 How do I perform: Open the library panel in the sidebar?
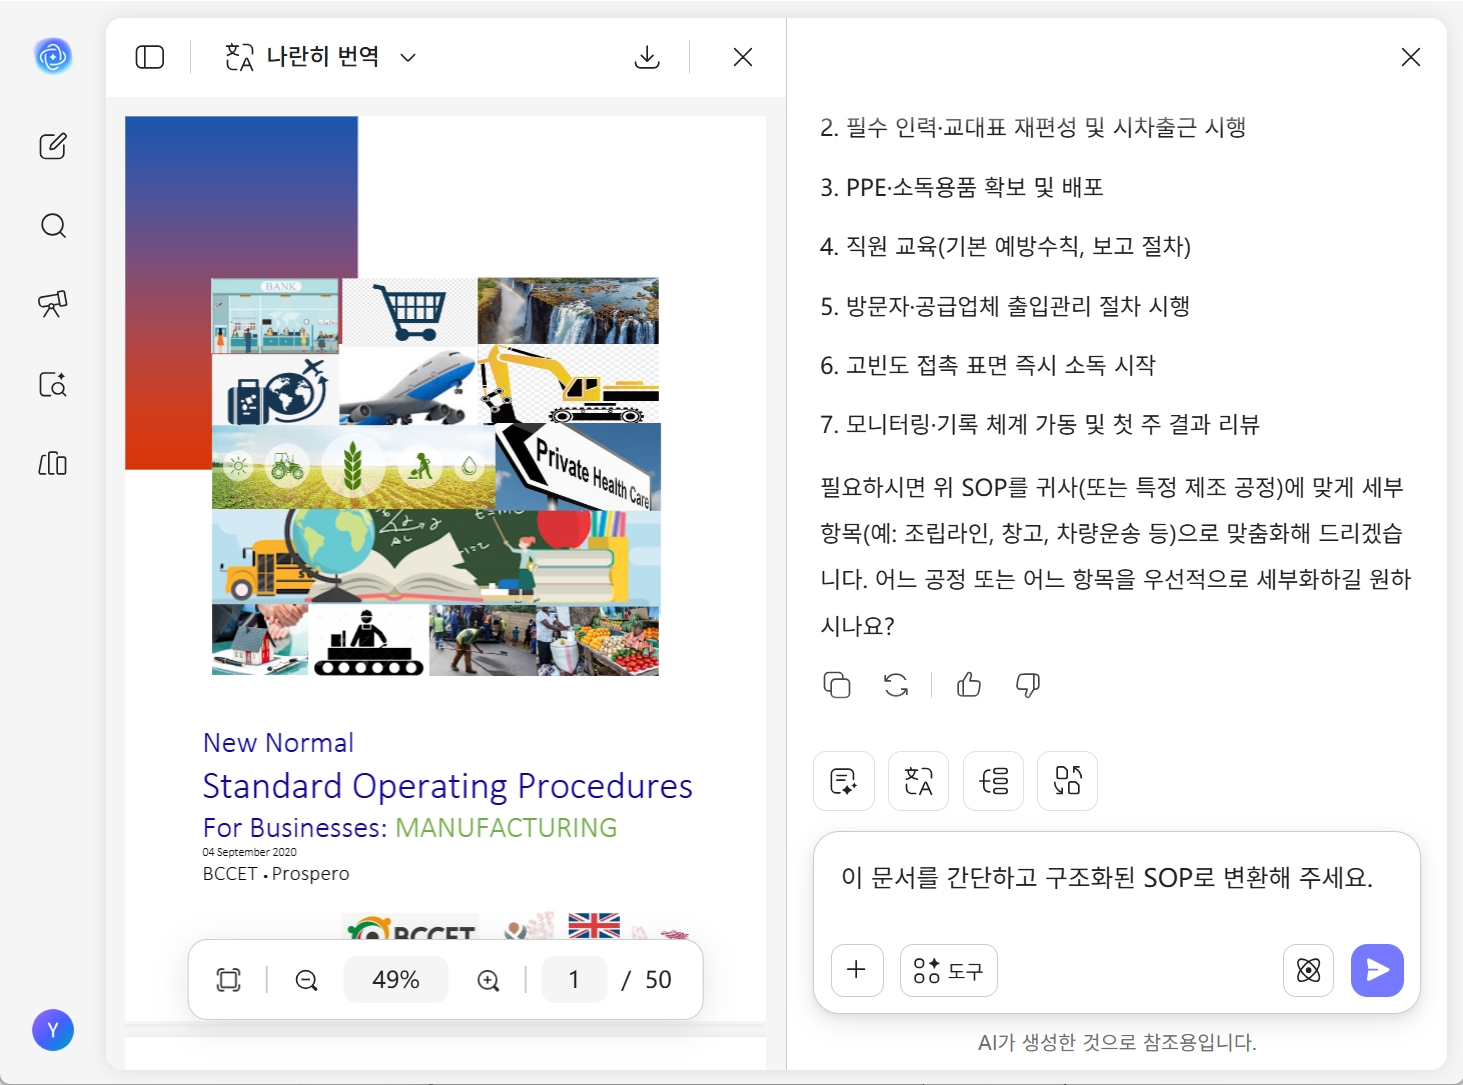(x=52, y=464)
